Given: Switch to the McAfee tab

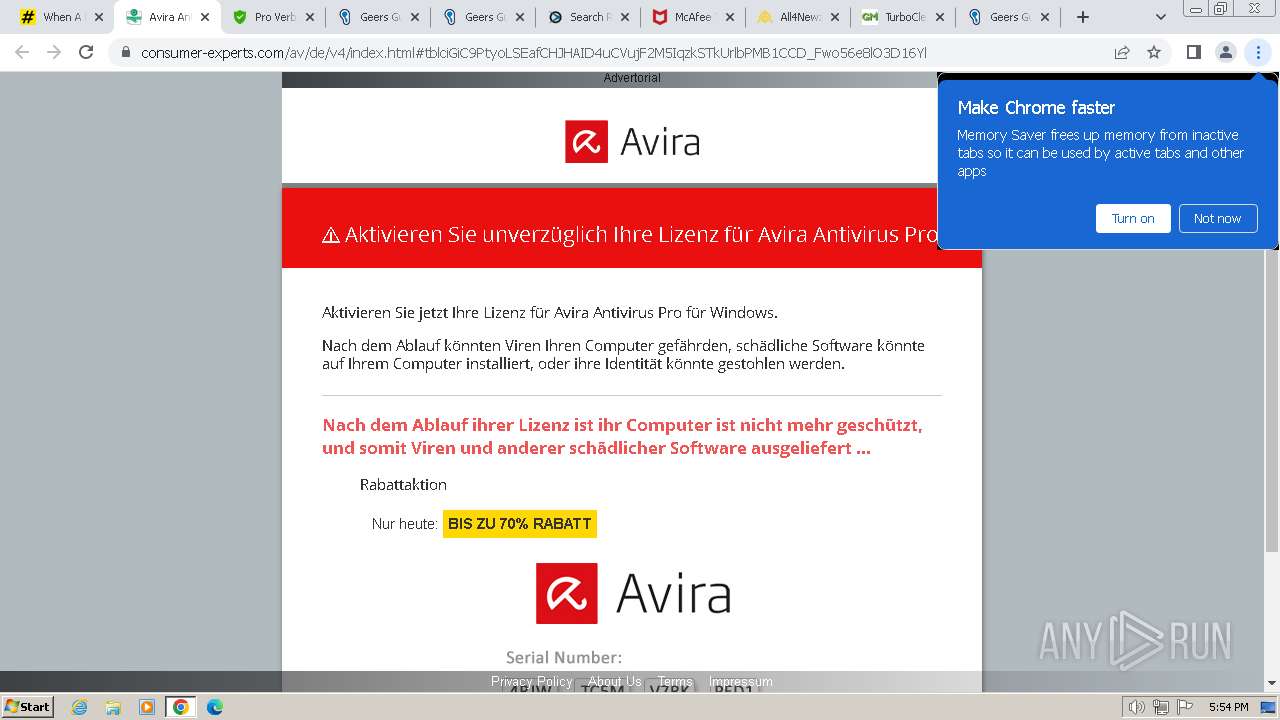Looking at the screenshot, I should [693, 17].
